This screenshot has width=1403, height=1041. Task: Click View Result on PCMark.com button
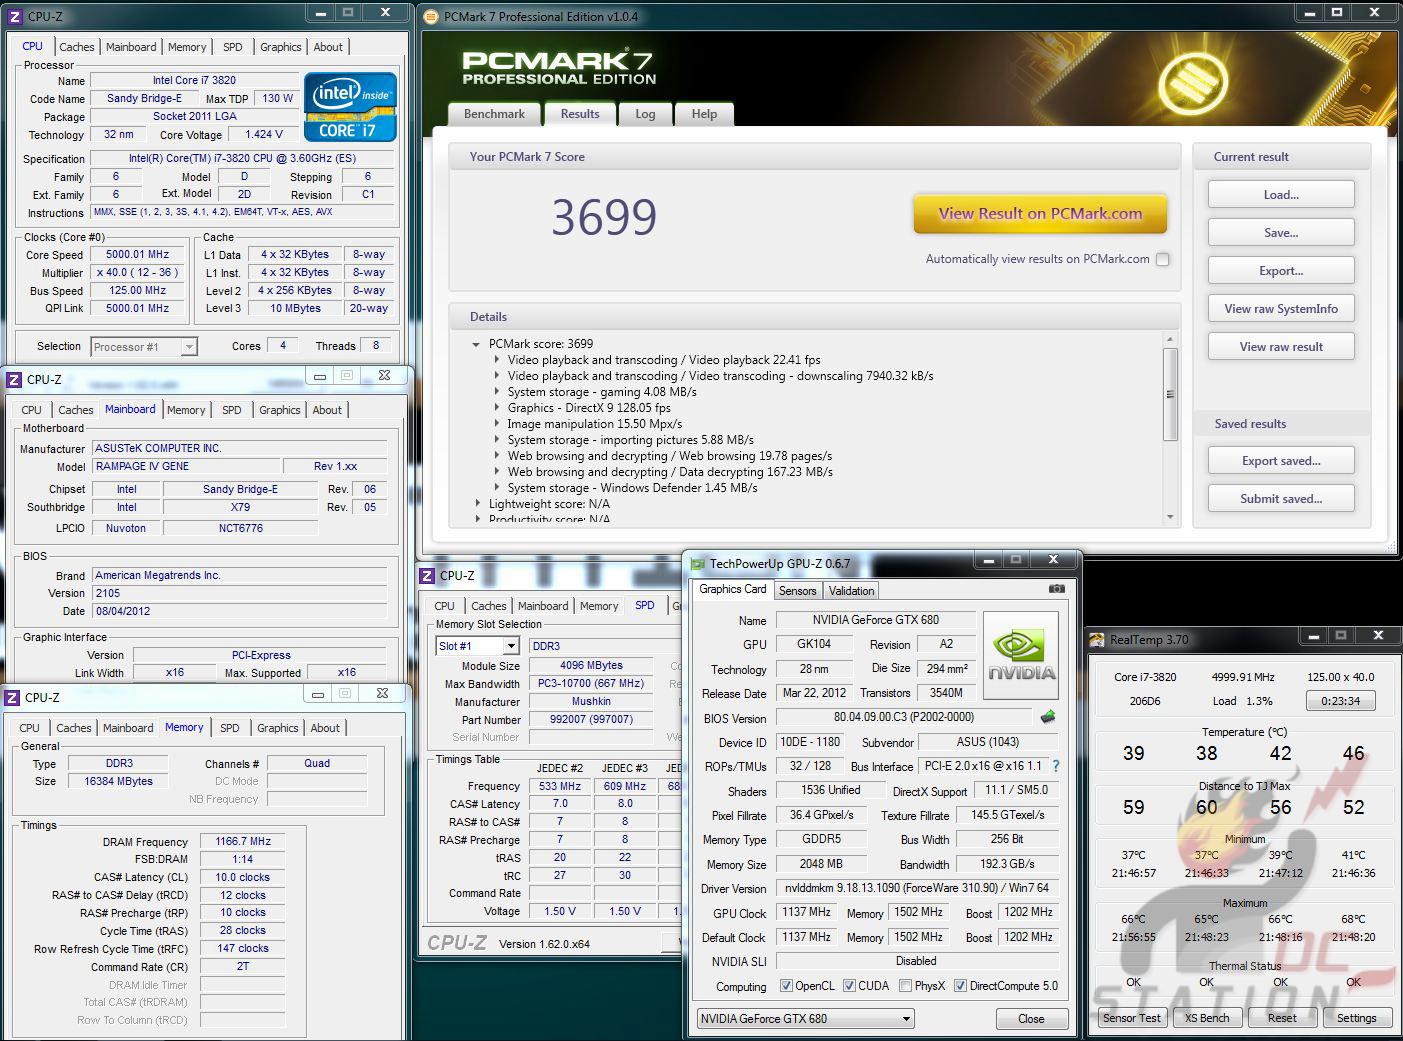coord(1040,213)
